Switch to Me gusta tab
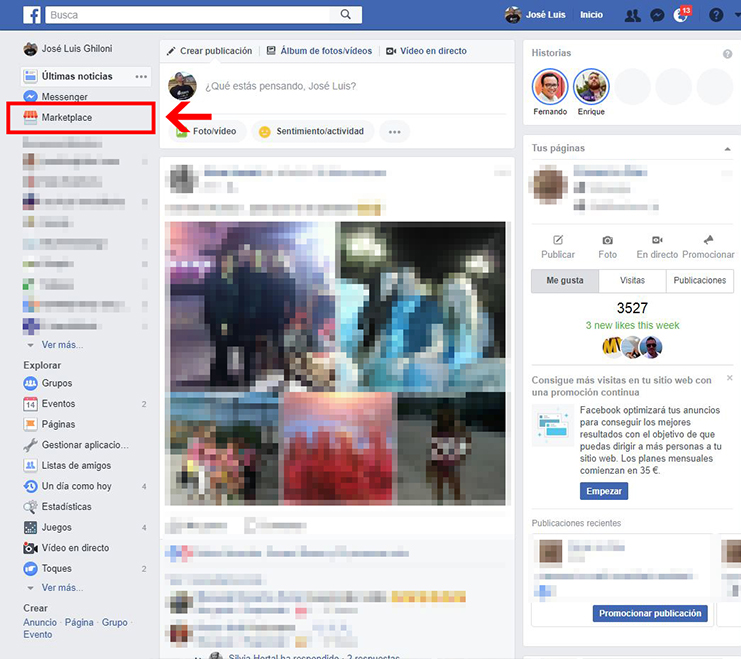Screen dimensions: 741x659 click(565, 280)
